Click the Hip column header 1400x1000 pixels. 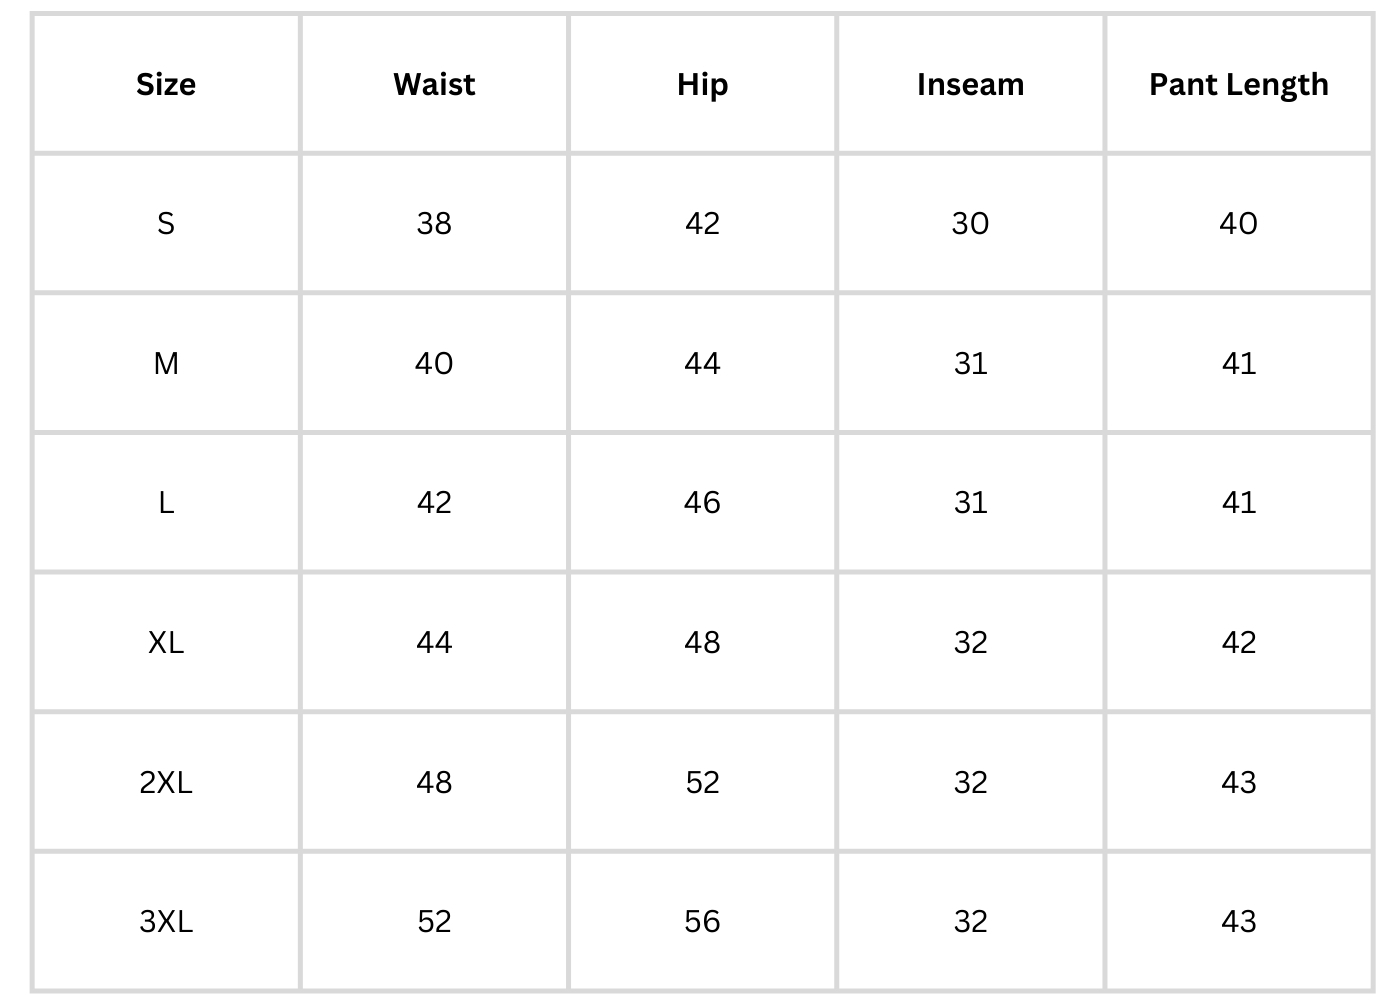(702, 84)
